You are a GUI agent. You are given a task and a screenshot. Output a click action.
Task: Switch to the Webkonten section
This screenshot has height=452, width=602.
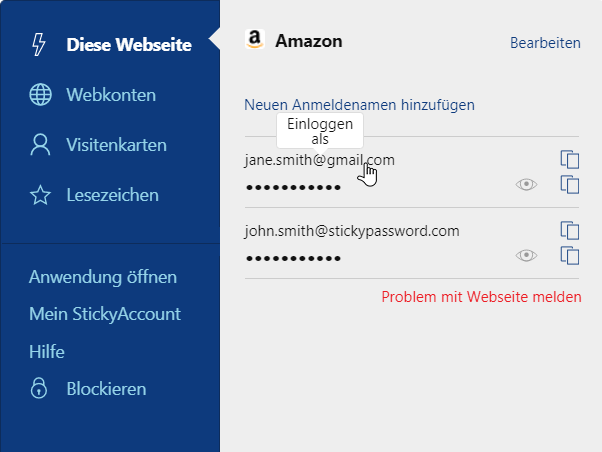(x=111, y=95)
